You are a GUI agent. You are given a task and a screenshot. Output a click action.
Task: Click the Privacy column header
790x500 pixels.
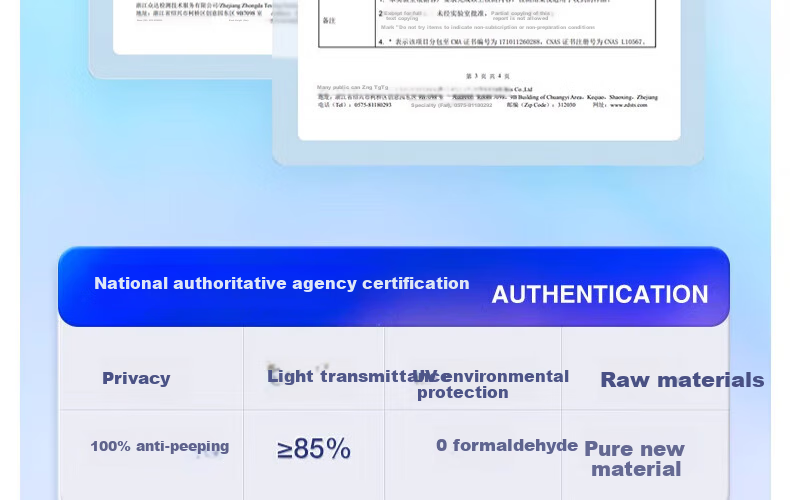136,378
